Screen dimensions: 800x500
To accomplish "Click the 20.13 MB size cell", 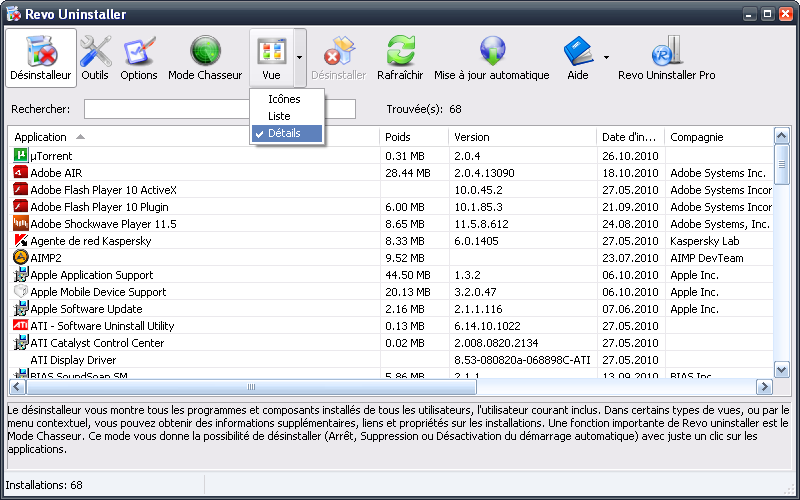I will click(x=408, y=292).
